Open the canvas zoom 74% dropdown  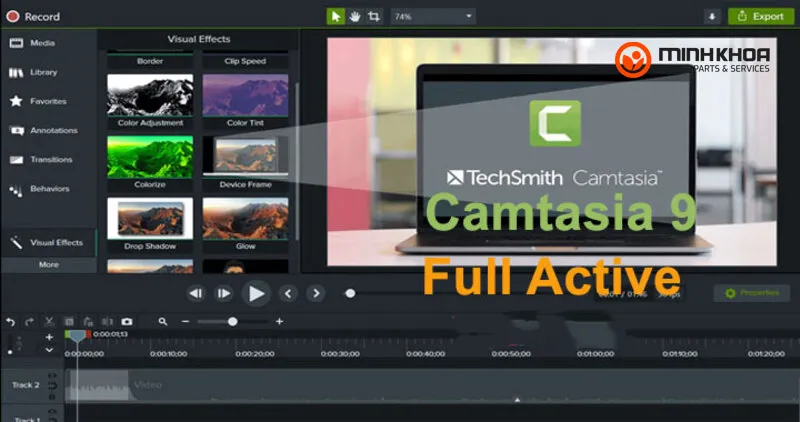(x=432, y=16)
